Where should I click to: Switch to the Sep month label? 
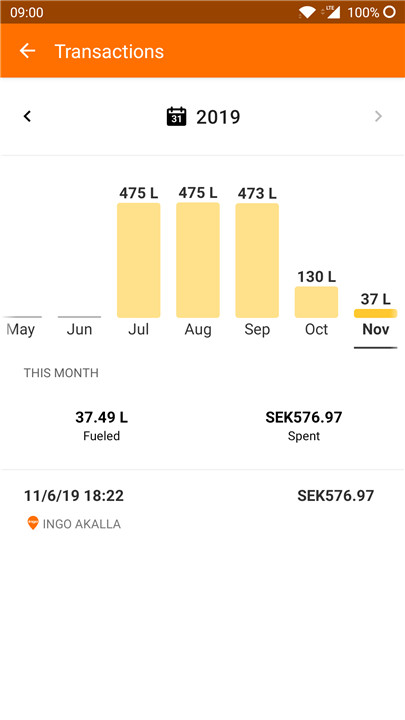(257, 329)
